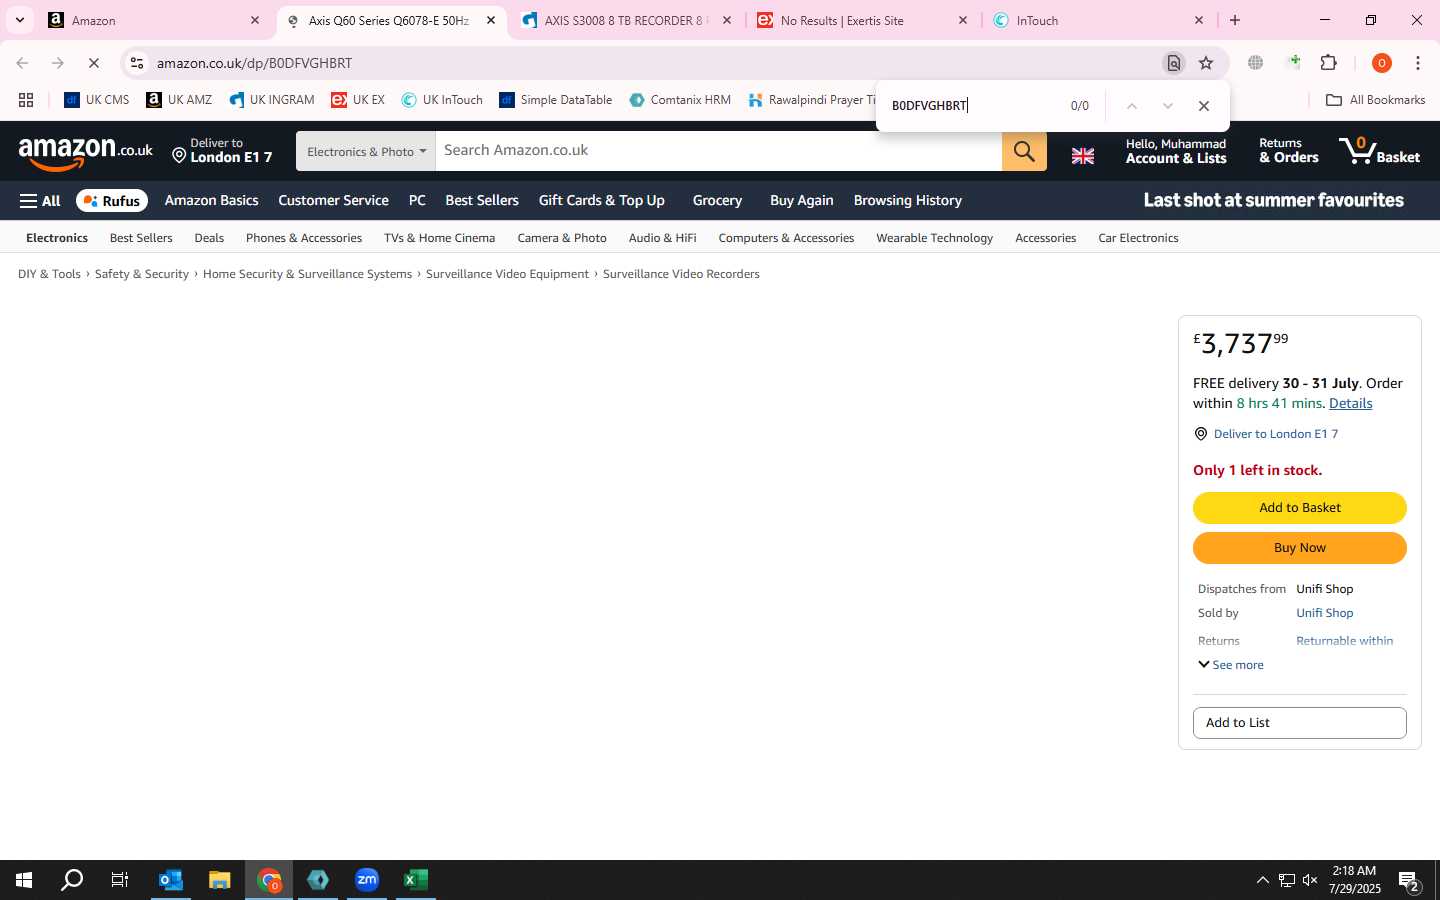Switch to the AXIS S3008 8 TB RECORDER tab

pos(627,20)
